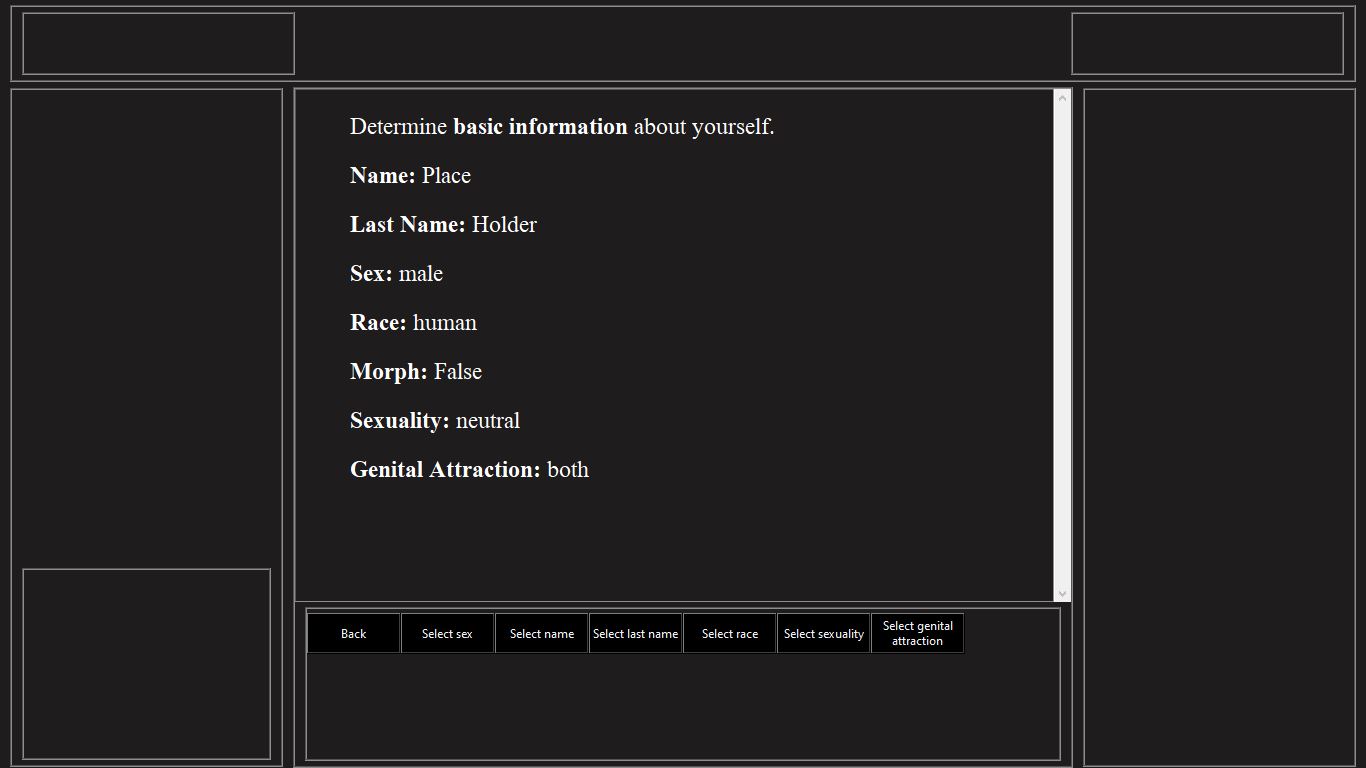This screenshot has width=1366, height=768.
Task: Click the empty bottom-left sidebar box
Action: [x=146, y=664]
